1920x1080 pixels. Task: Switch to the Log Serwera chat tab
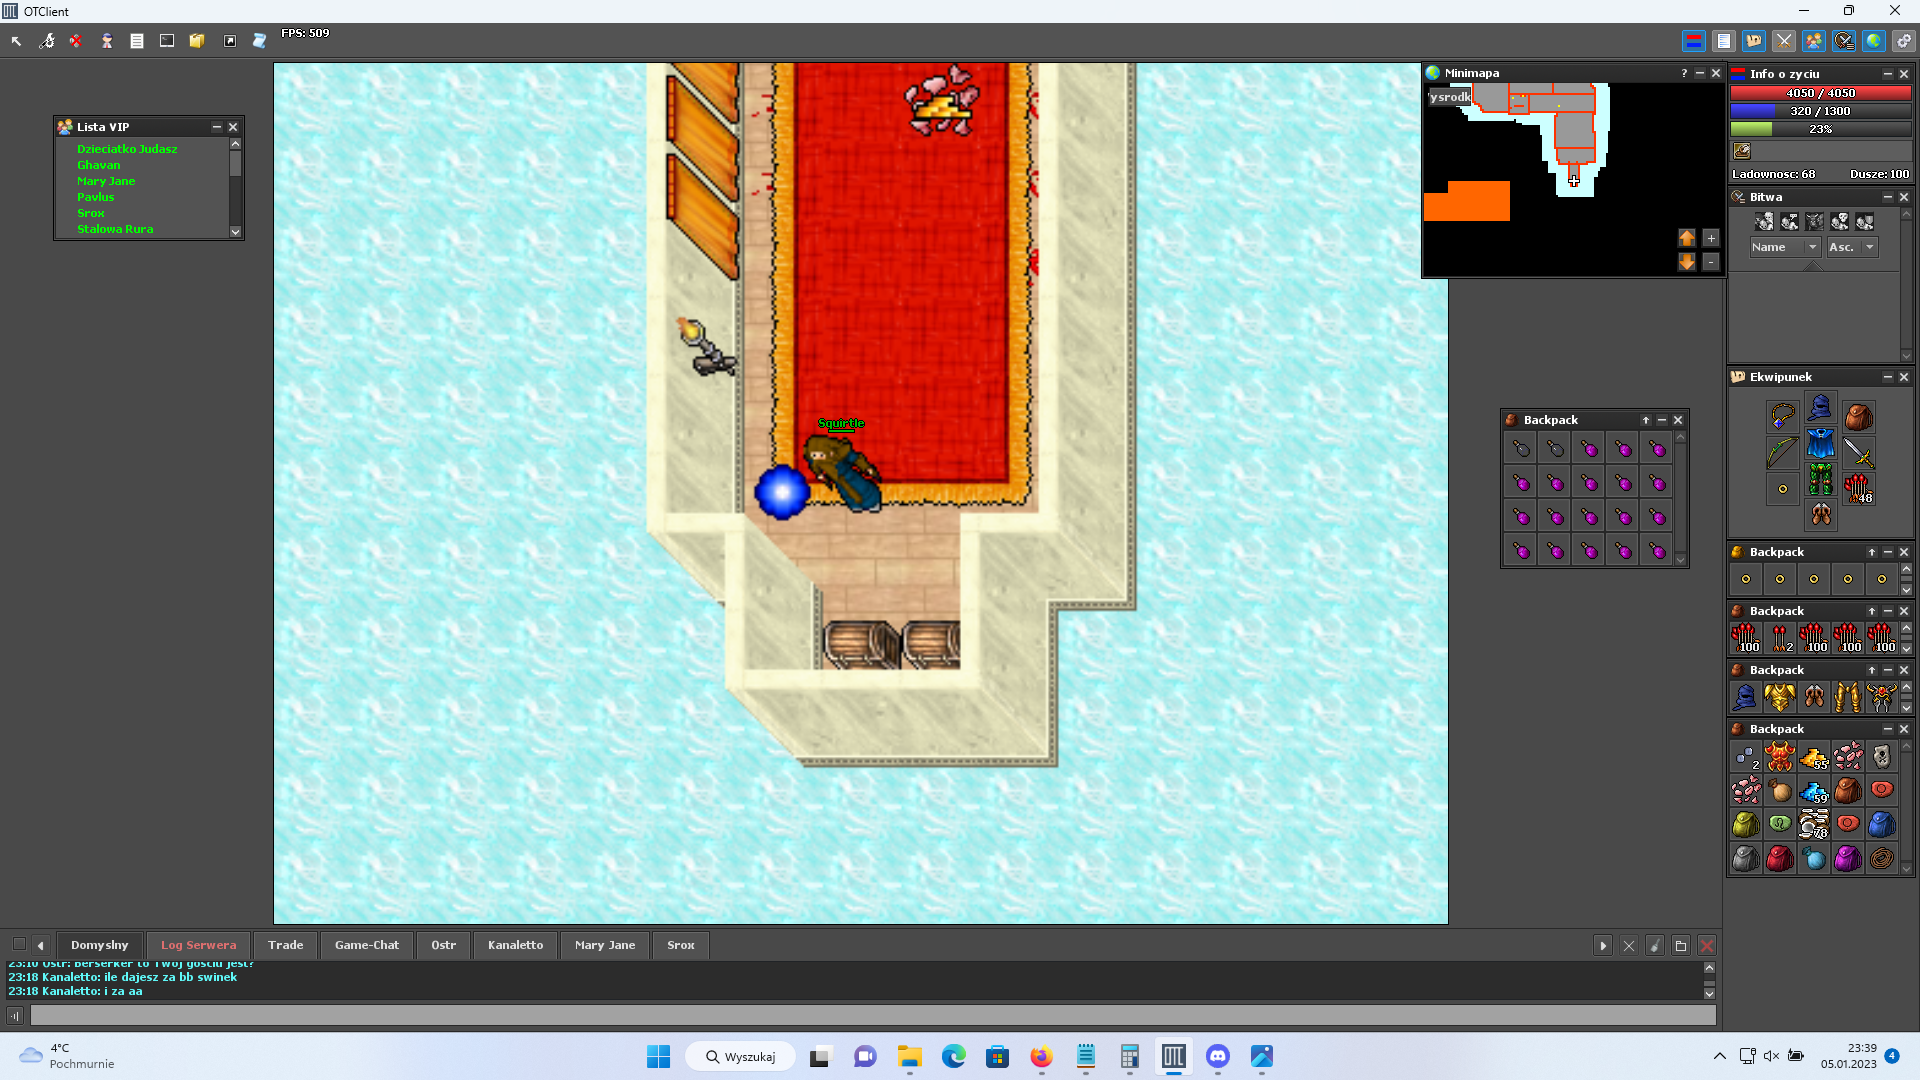point(198,945)
